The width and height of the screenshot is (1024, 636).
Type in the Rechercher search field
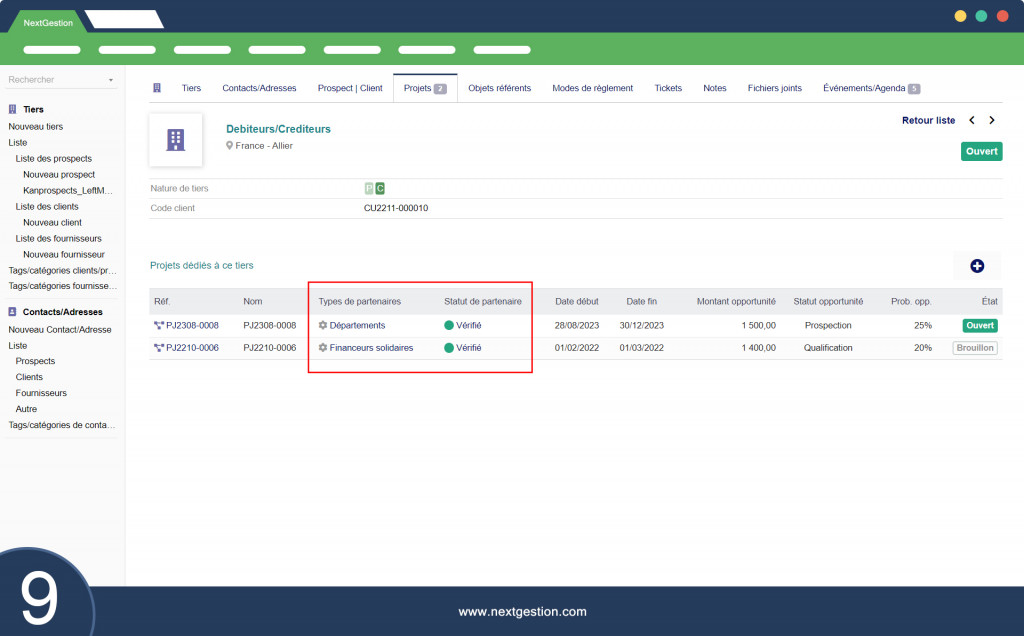pyautogui.click(x=55, y=80)
